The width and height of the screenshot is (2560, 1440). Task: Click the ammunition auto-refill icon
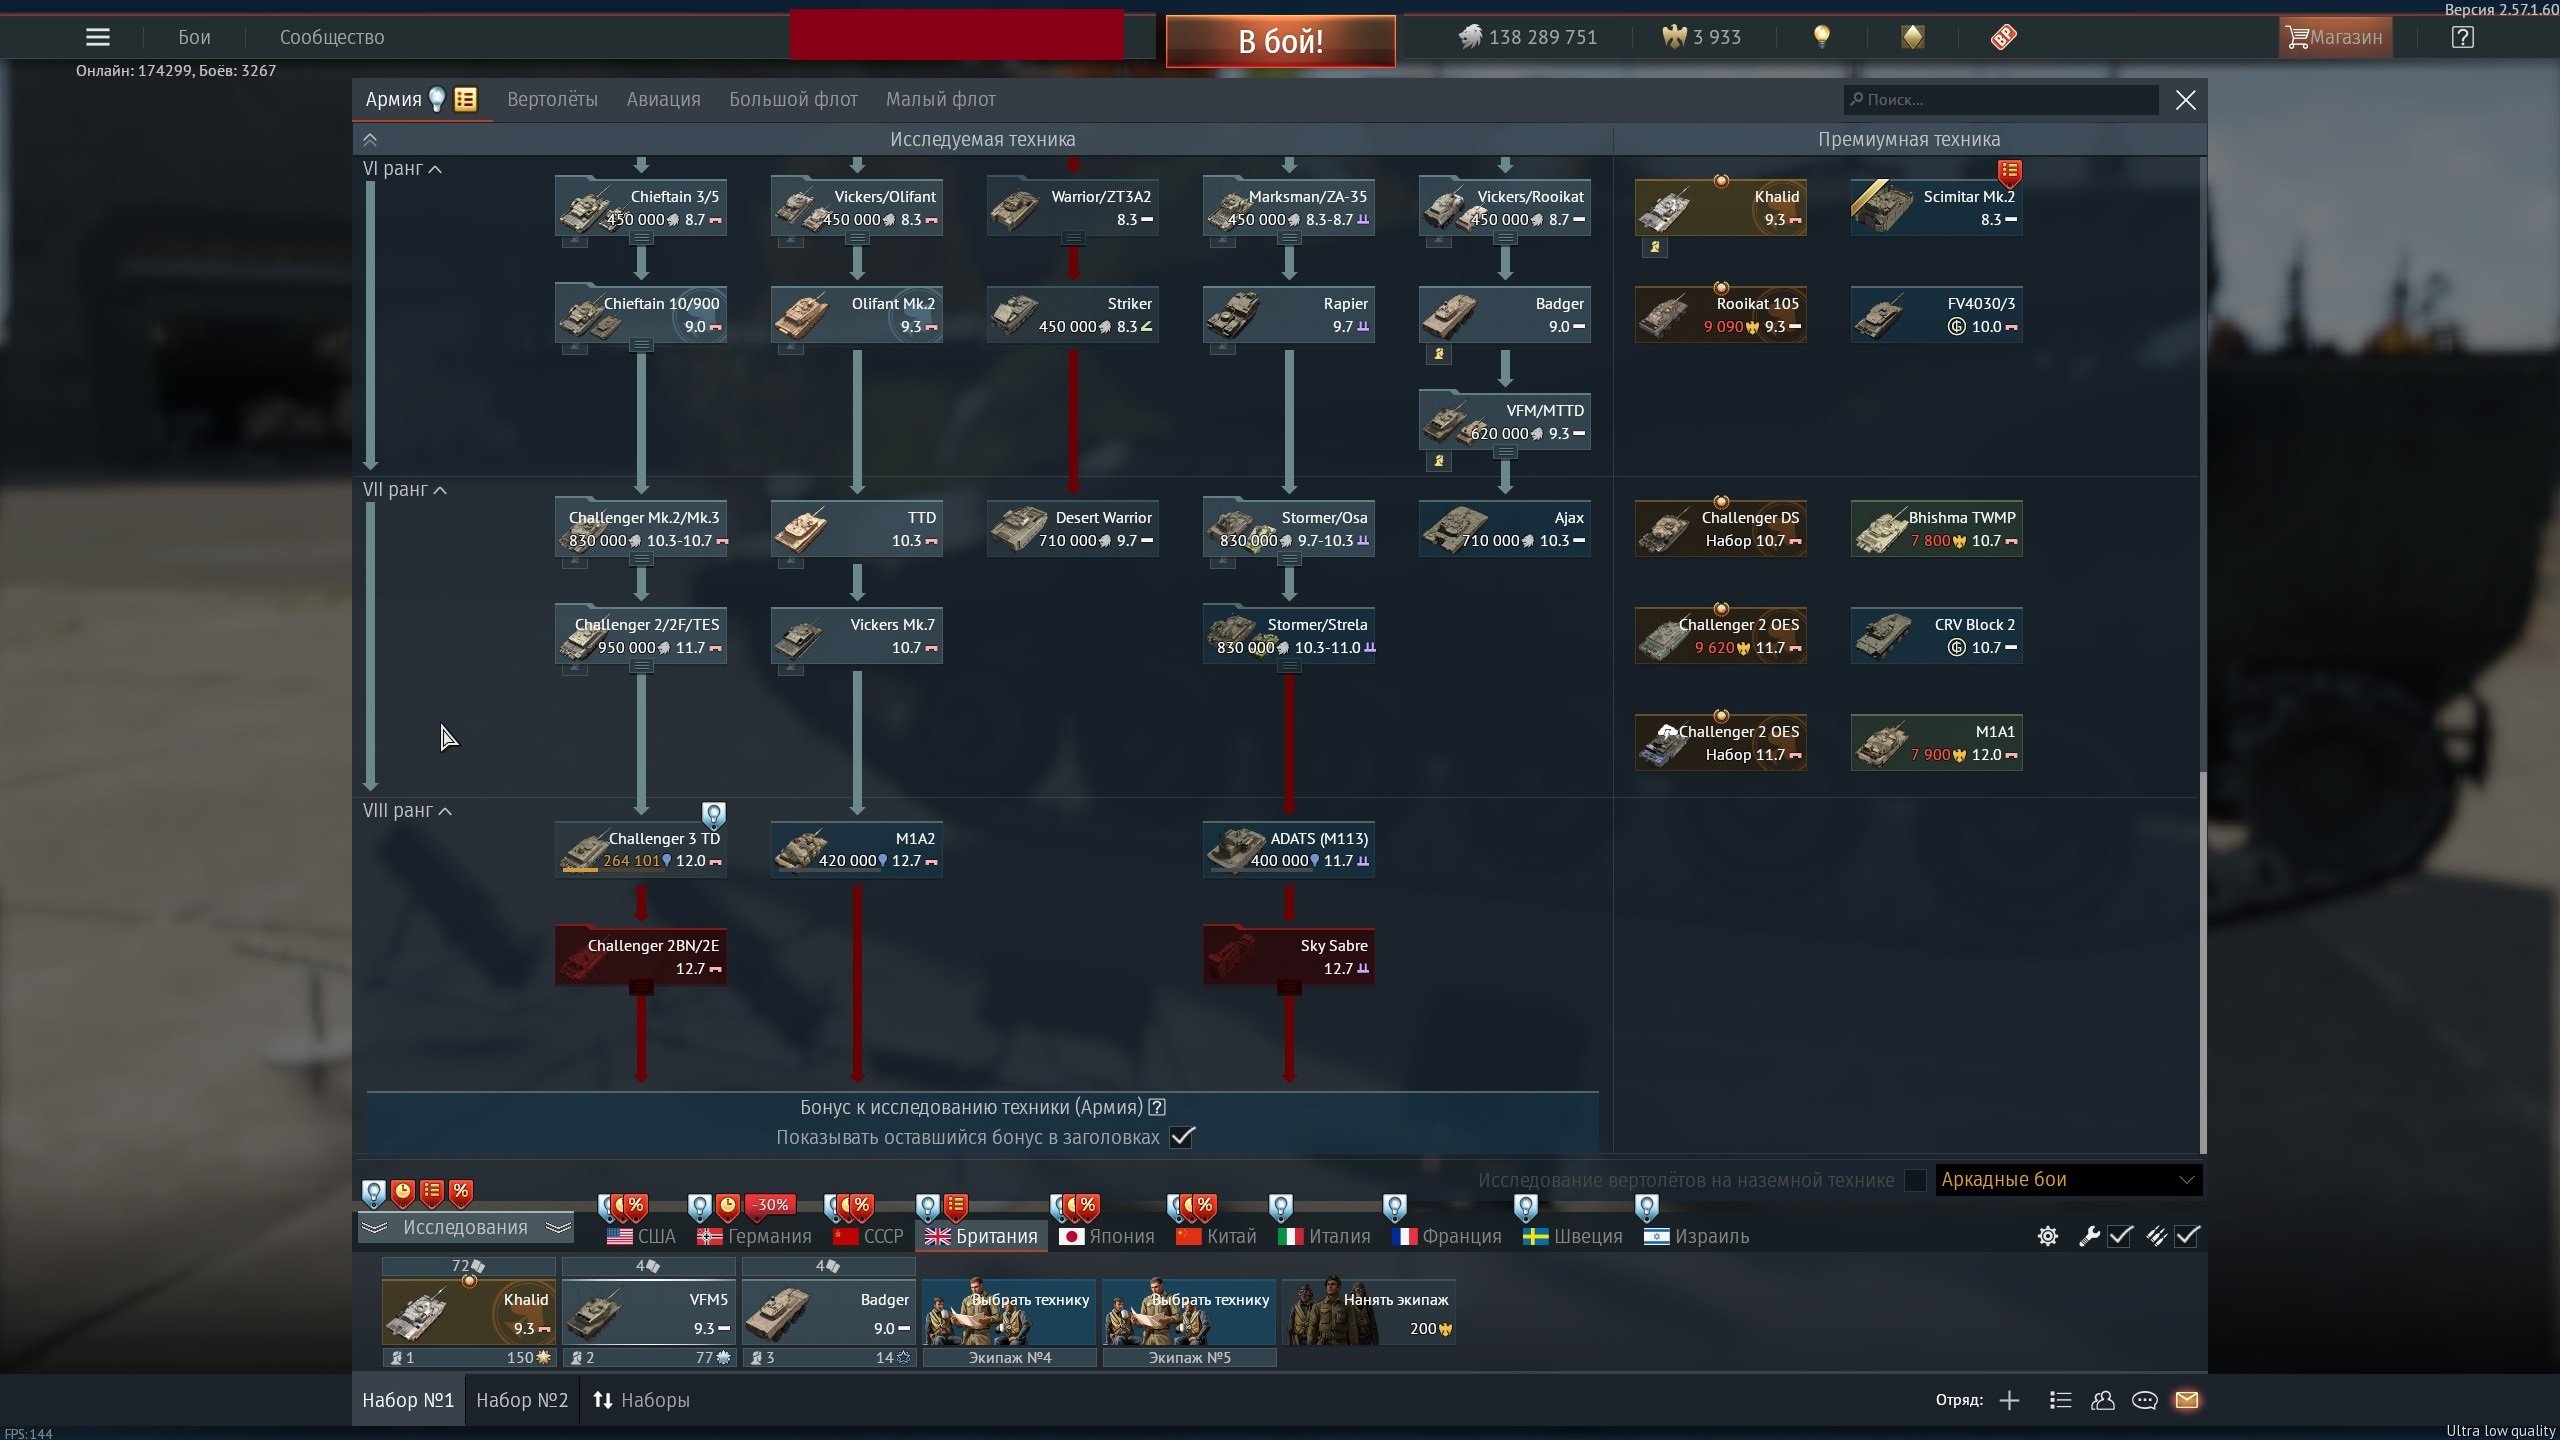point(2156,1236)
